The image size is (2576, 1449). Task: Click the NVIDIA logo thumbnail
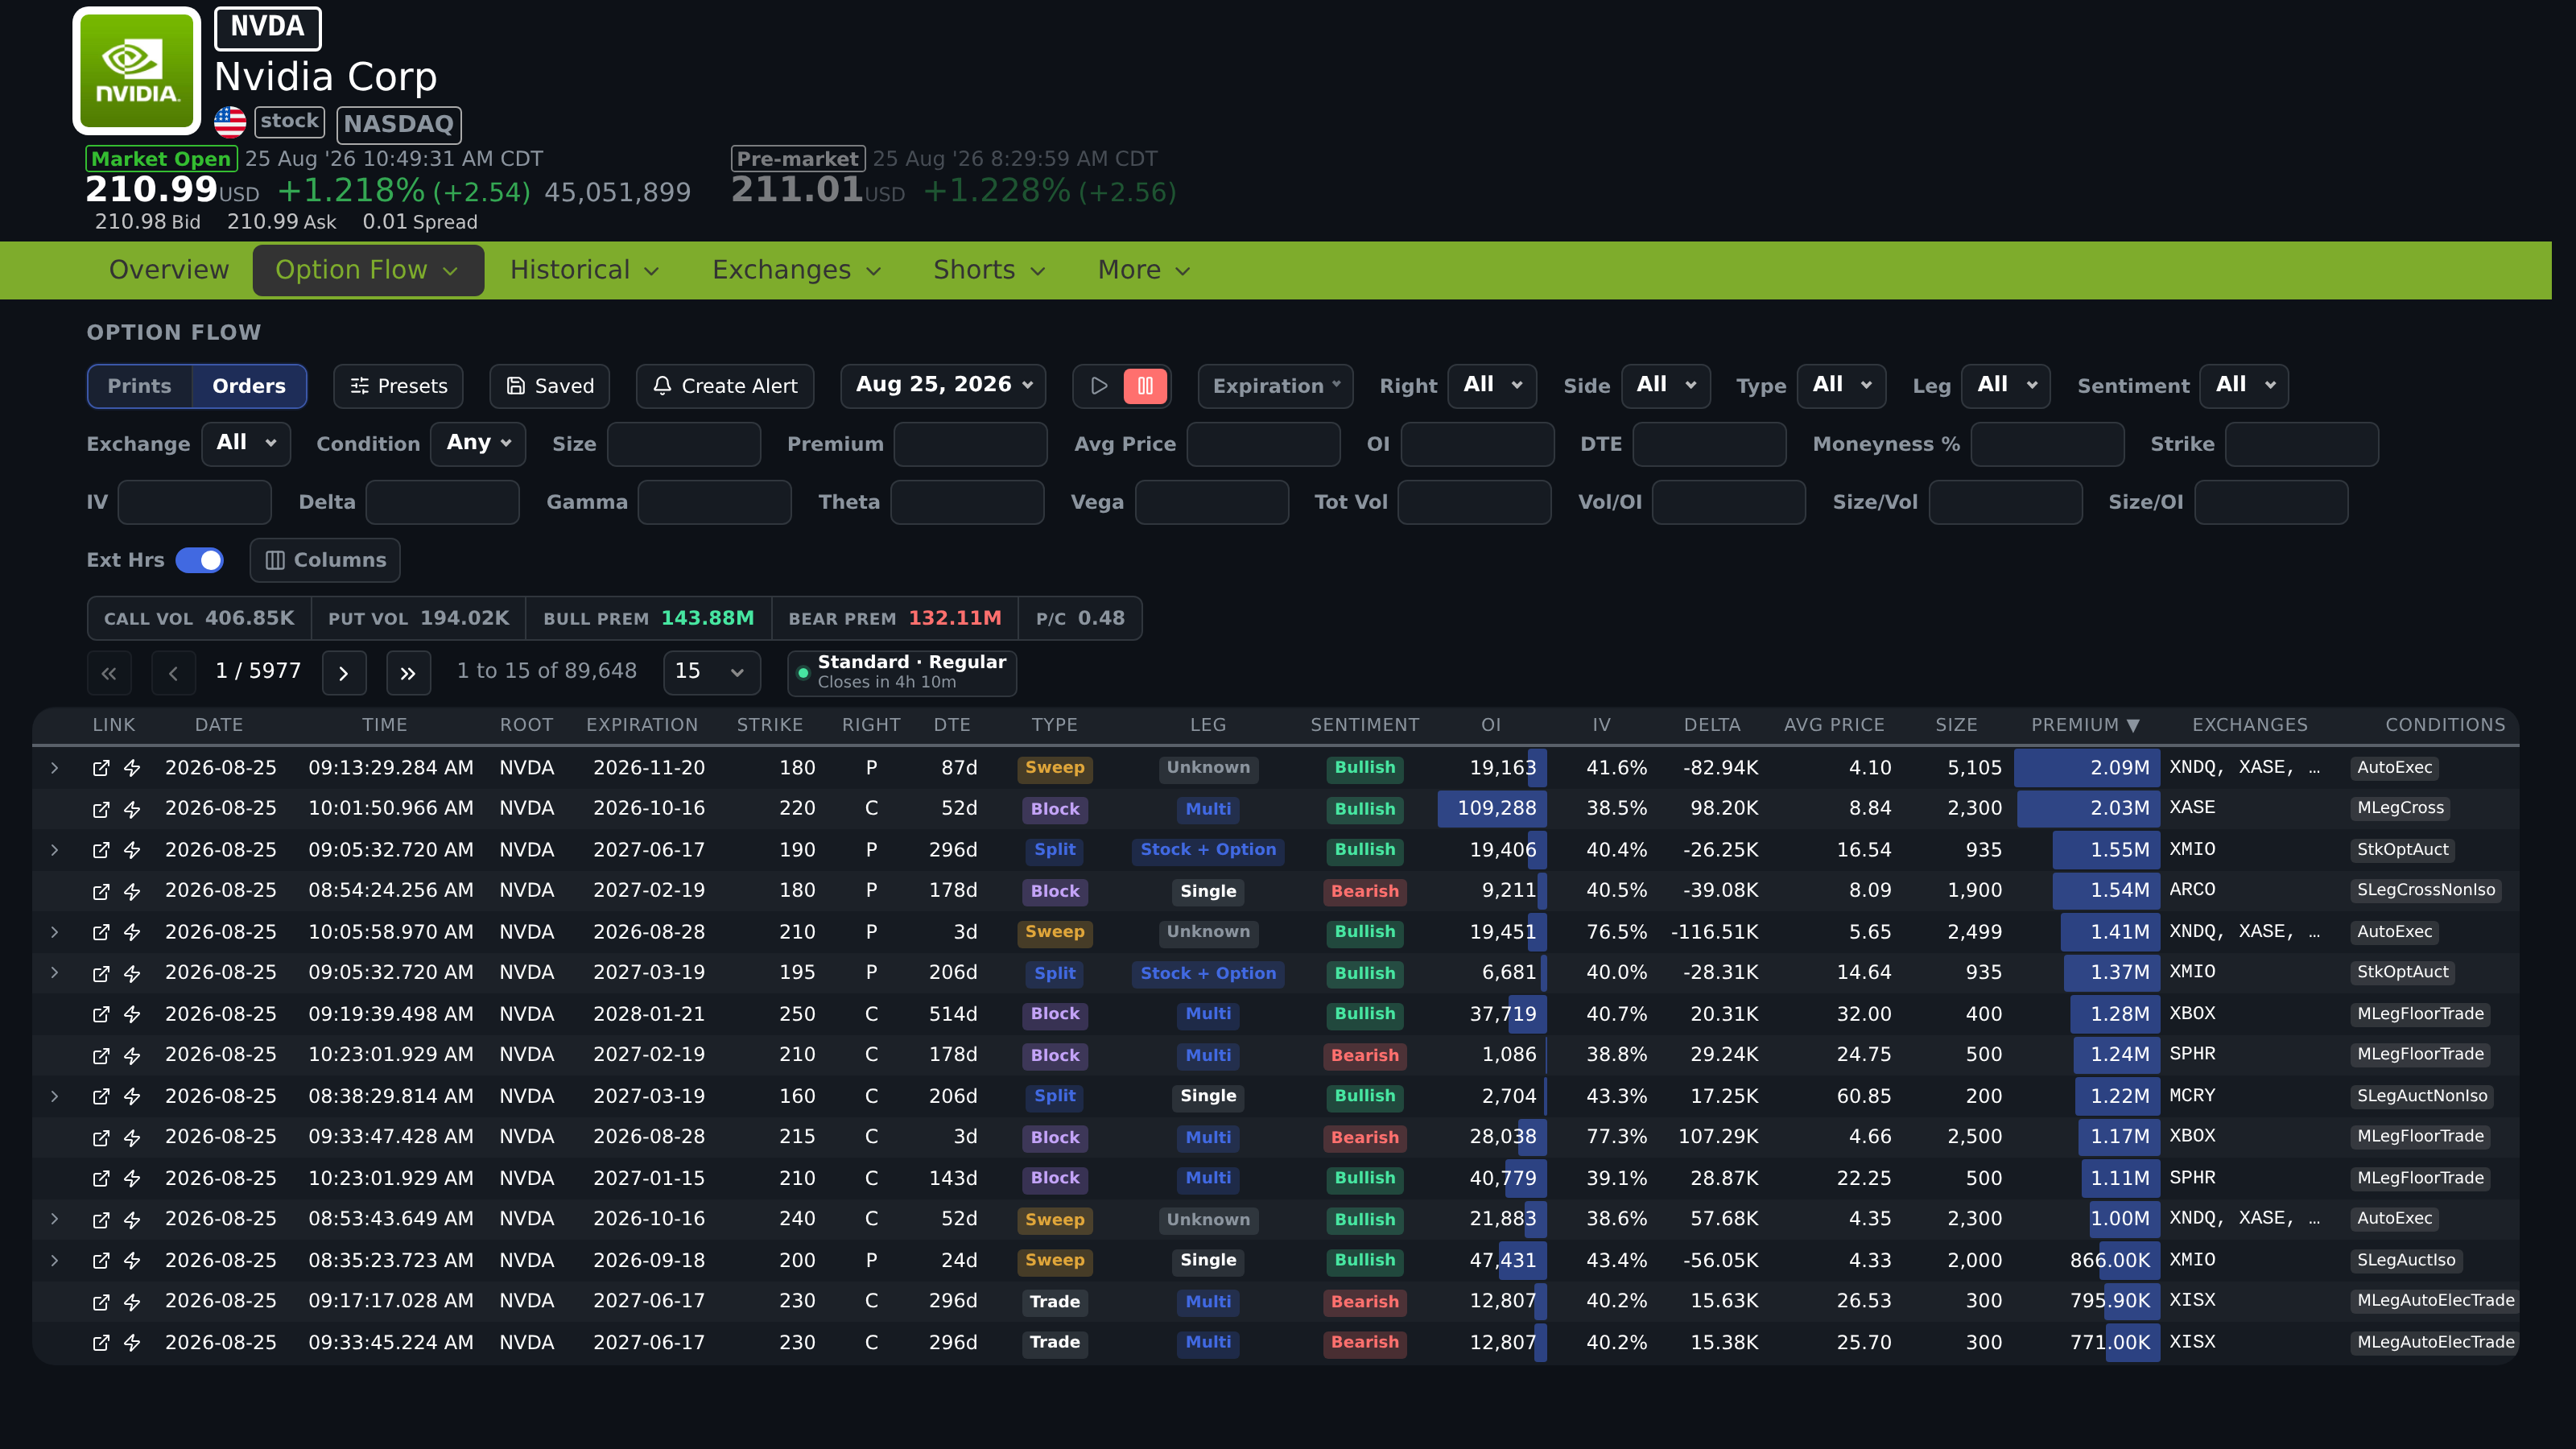(x=137, y=71)
